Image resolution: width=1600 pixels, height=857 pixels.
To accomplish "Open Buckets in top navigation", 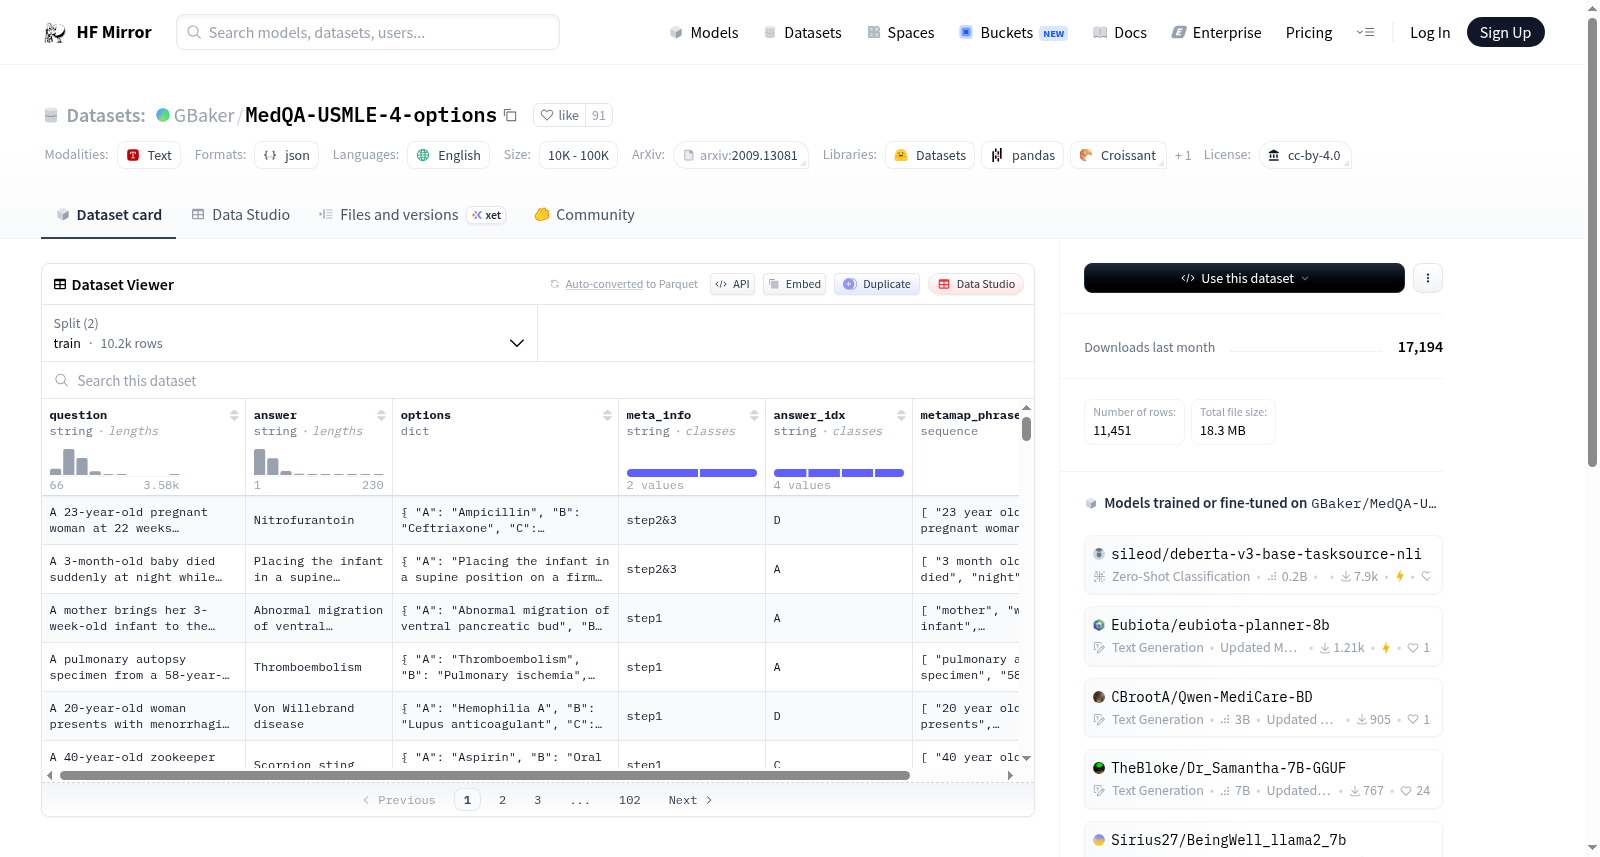I will [x=1013, y=33].
